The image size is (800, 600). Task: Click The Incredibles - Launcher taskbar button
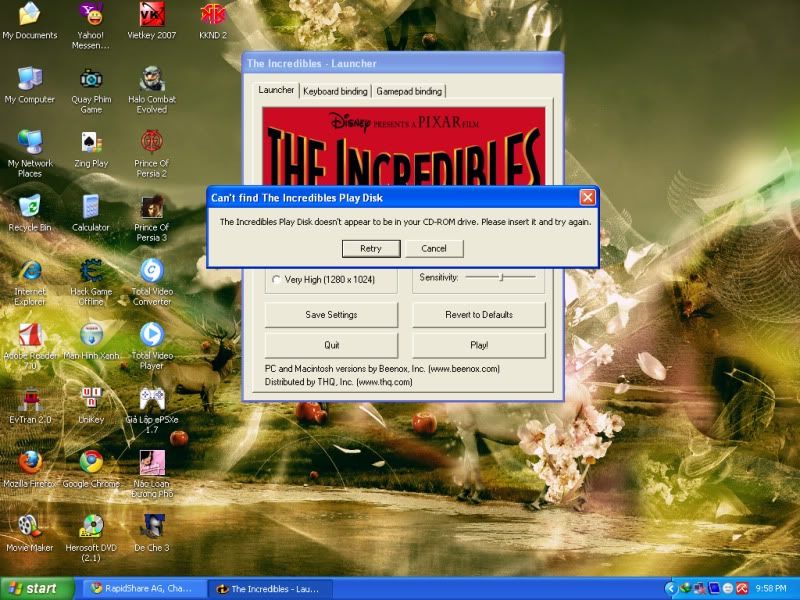pos(269,589)
